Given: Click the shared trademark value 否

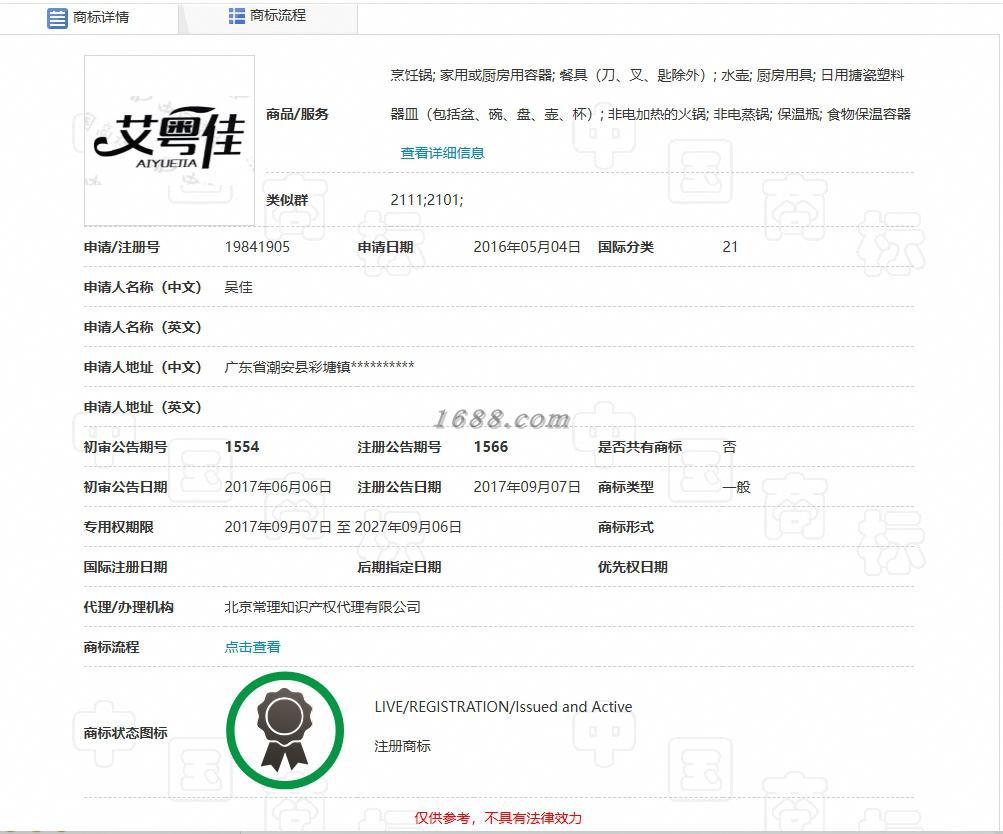Looking at the screenshot, I should click(729, 447).
